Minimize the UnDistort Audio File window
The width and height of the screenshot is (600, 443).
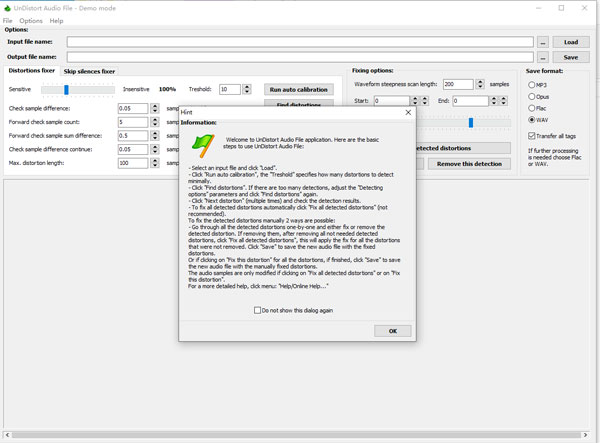click(538, 8)
